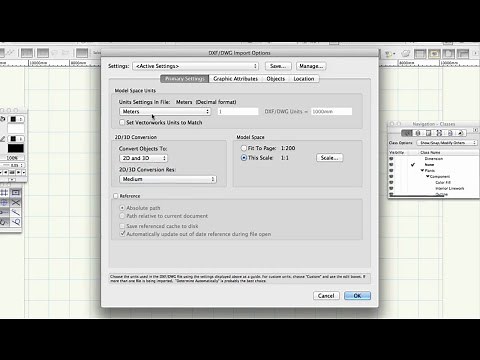Image resolution: width=480 pixels, height=360 pixels.
Task: Open the Classes view in Navigation palette
Action: 407,133
